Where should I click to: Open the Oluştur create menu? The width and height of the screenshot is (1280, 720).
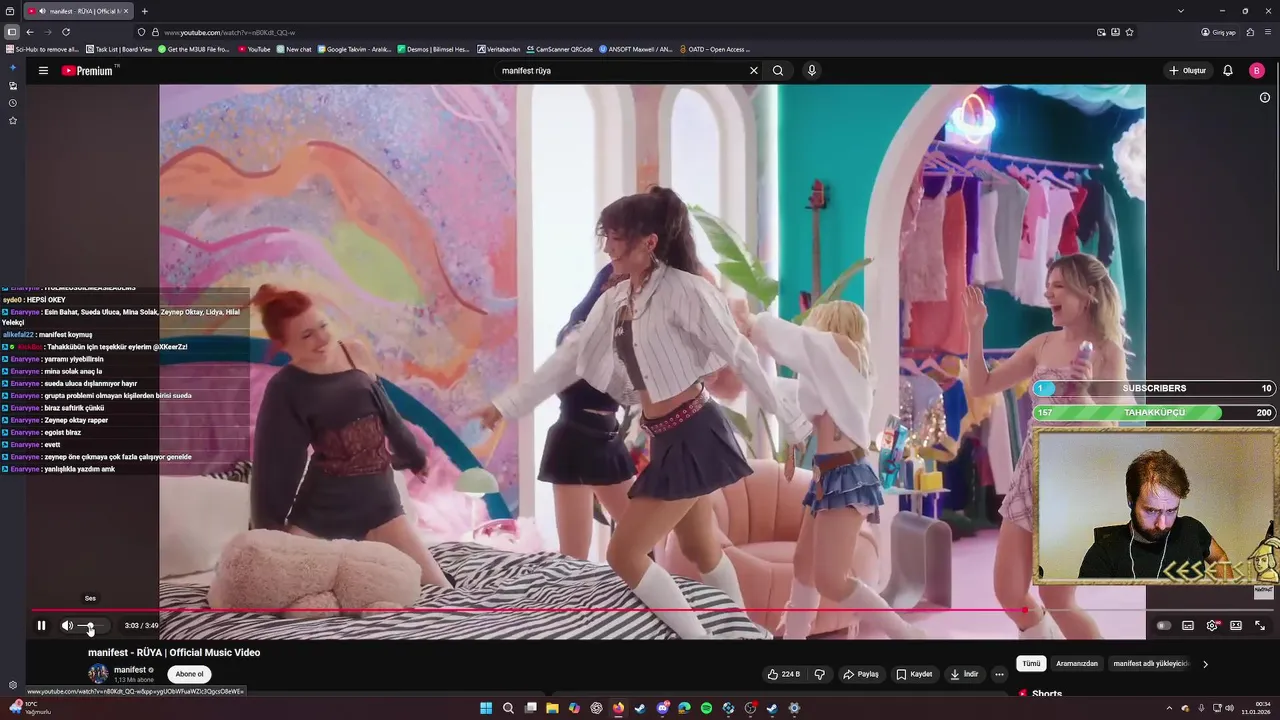[1188, 71]
